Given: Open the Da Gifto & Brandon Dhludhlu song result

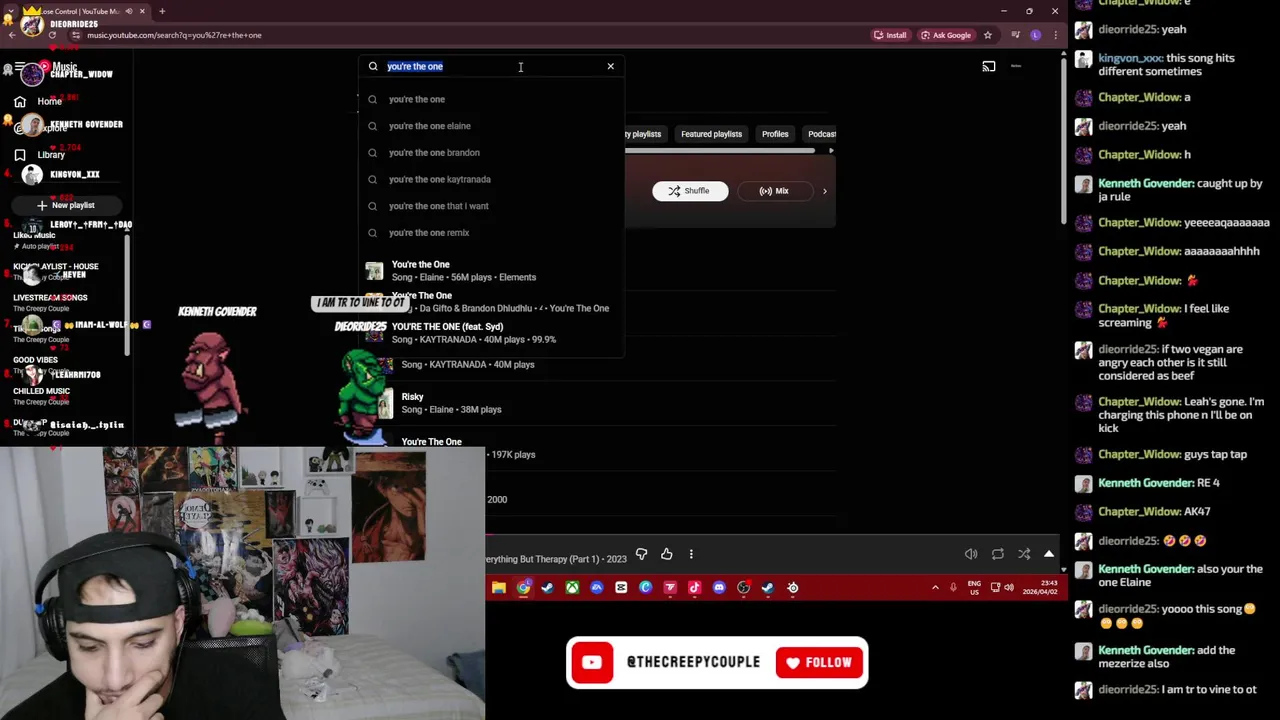Looking at the screenshot, I should [492, 302].
